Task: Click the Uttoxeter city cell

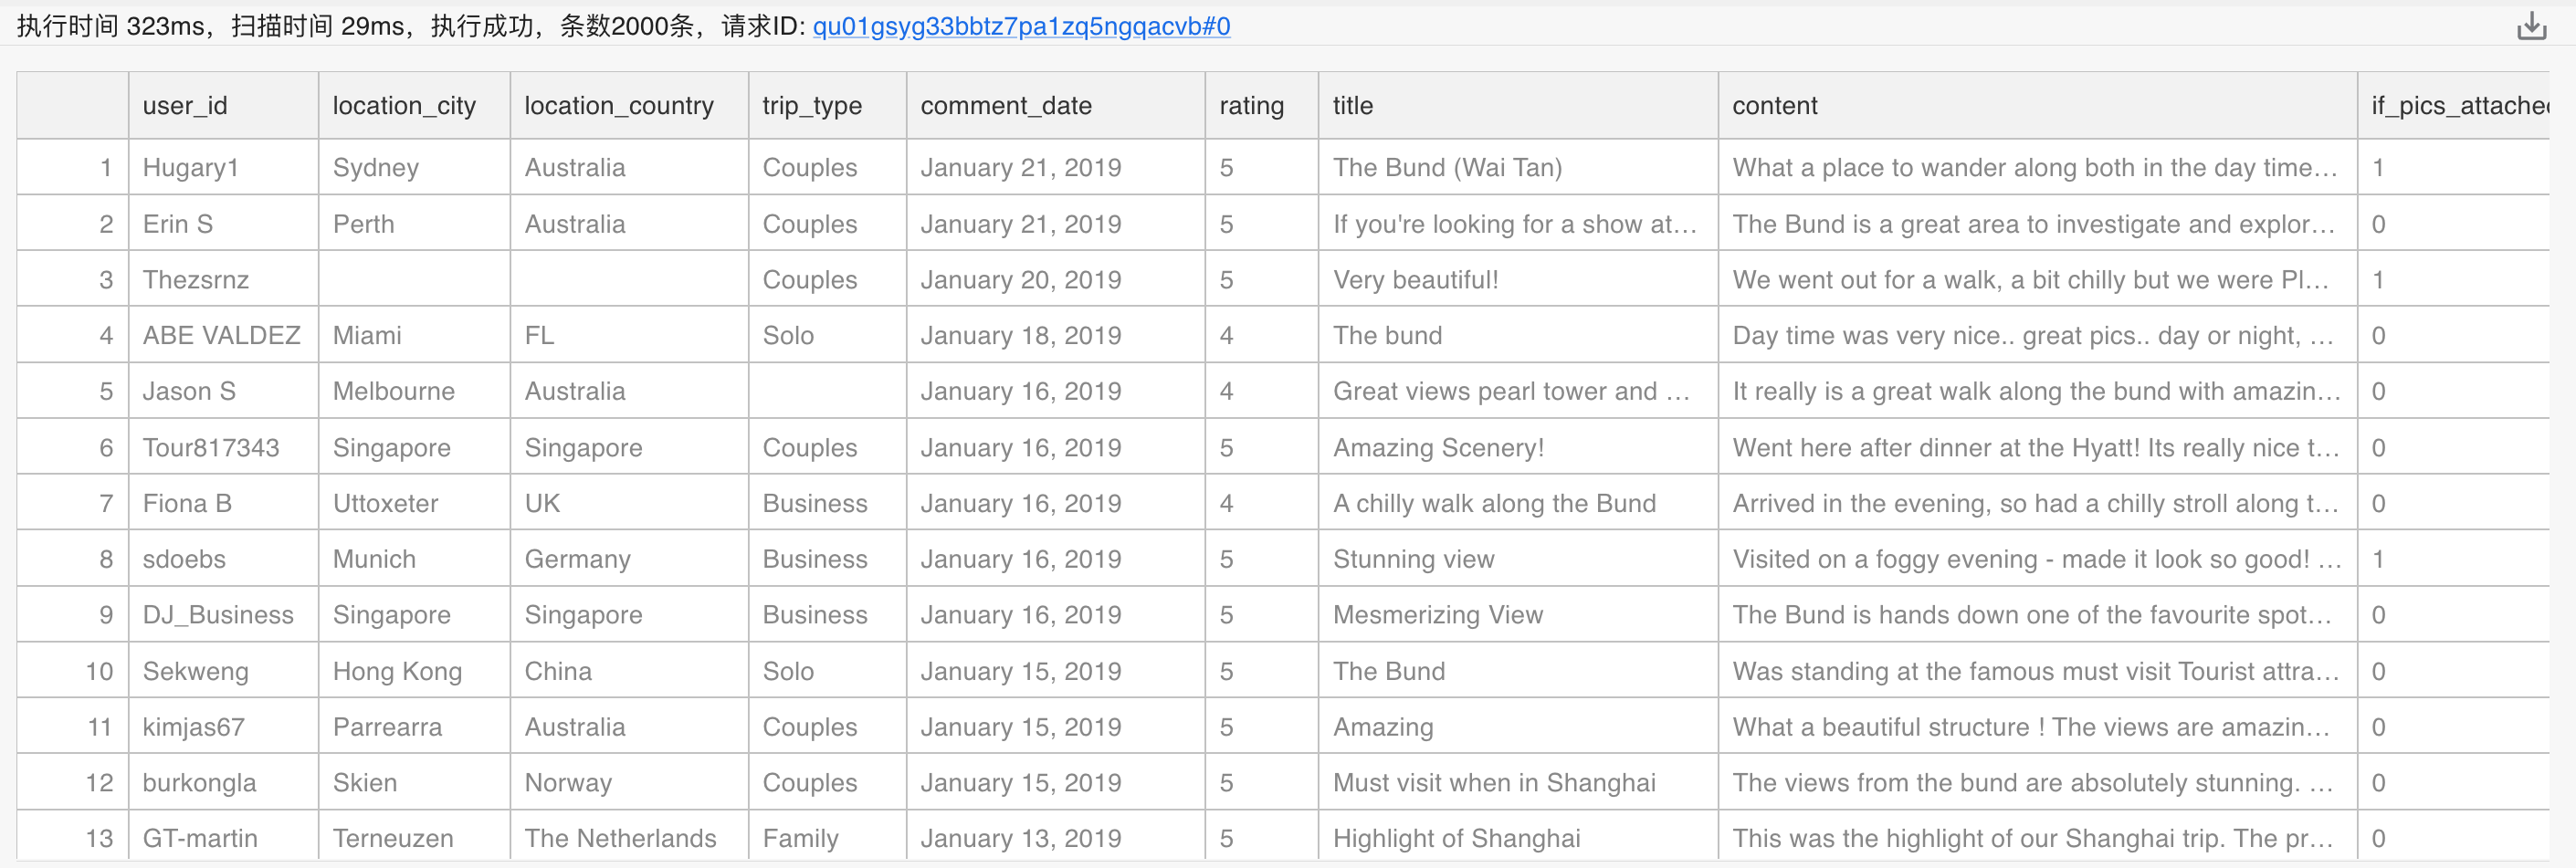Action: click(x=386, y=504)
